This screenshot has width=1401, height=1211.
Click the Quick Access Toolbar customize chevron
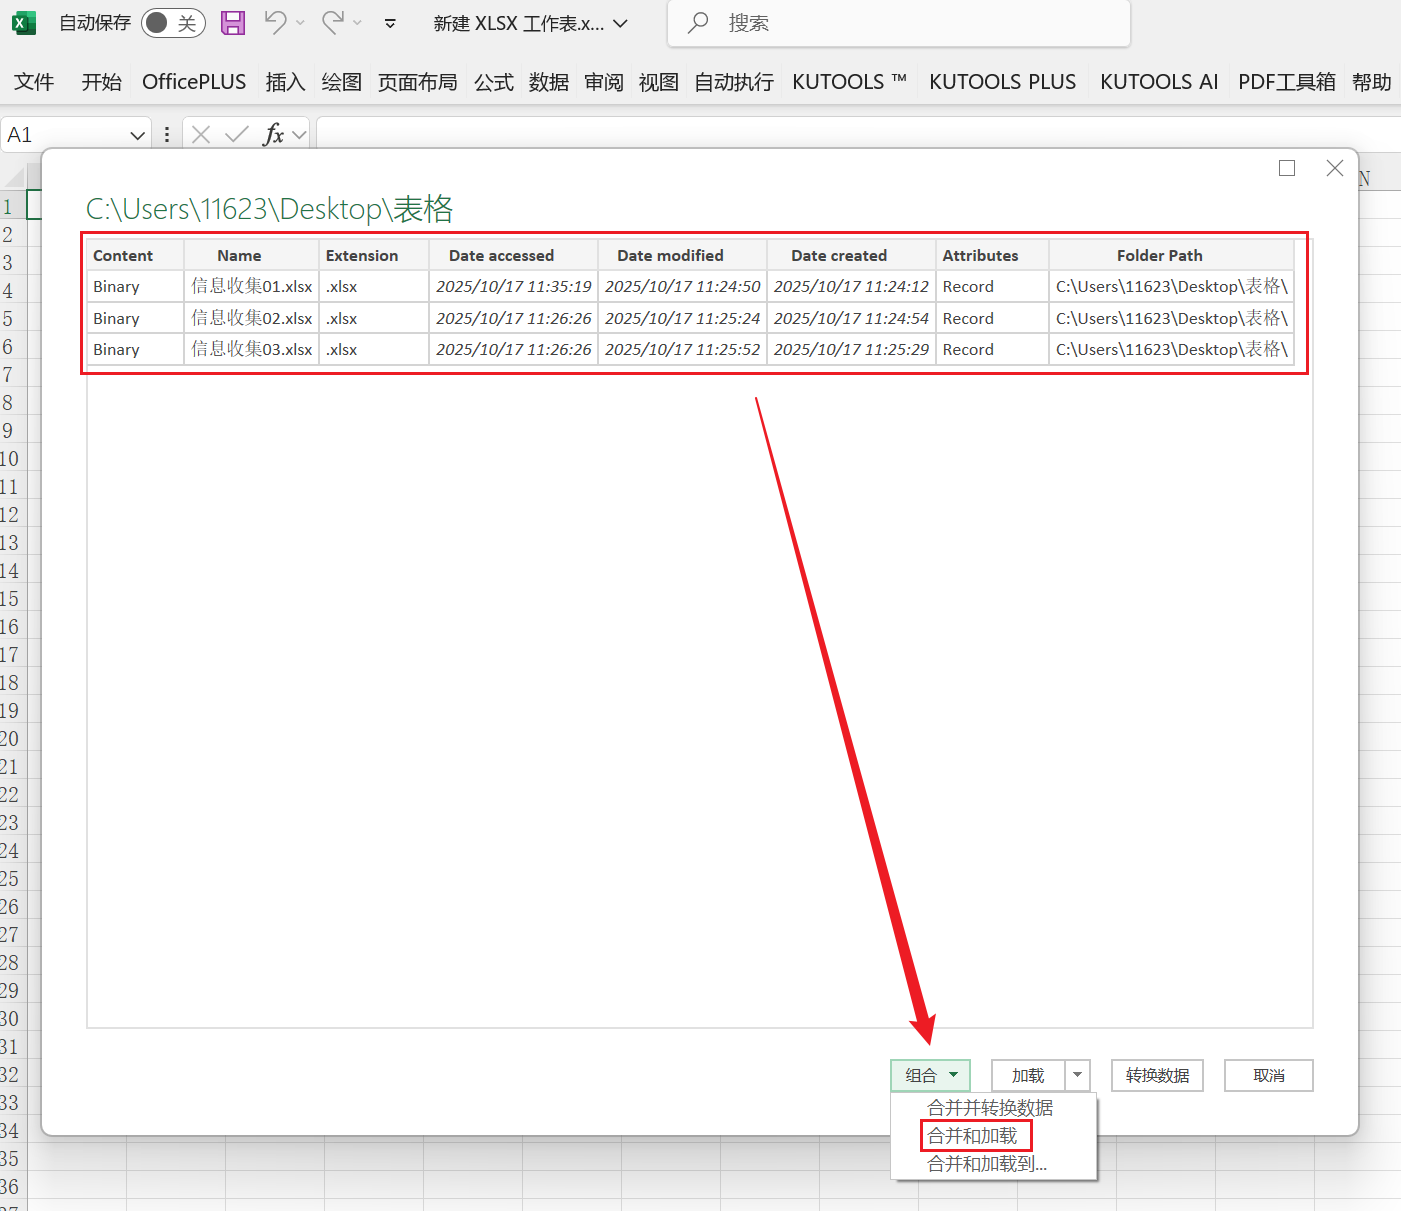[x=390, y=23]
